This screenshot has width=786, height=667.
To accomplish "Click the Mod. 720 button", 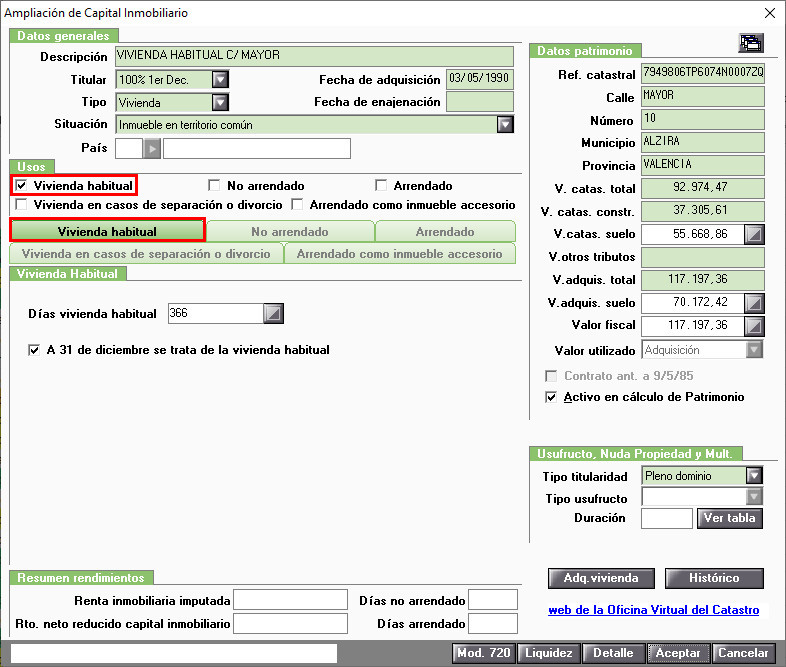I will pyautogui.click(x=484, y=653).
